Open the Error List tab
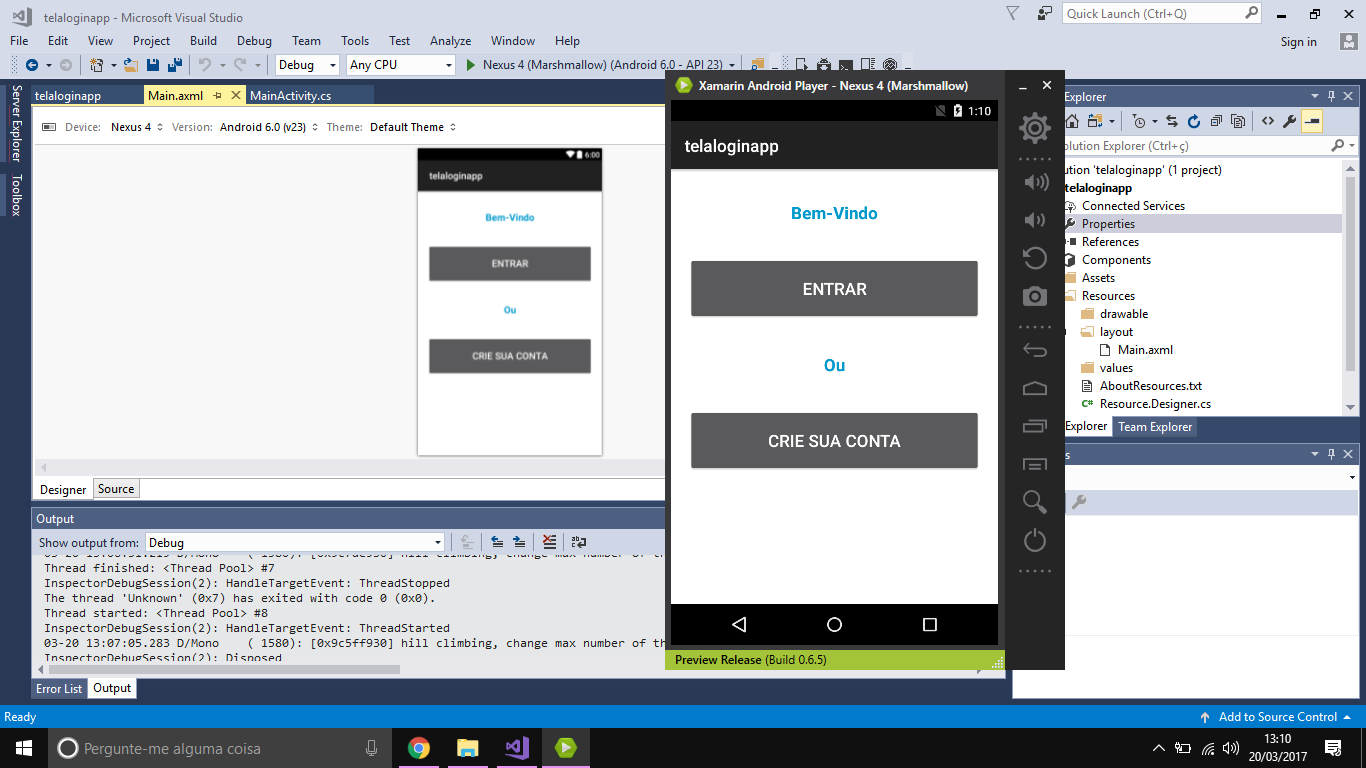The width and height of the screenshot is (1366, 768). coord(60,688)
